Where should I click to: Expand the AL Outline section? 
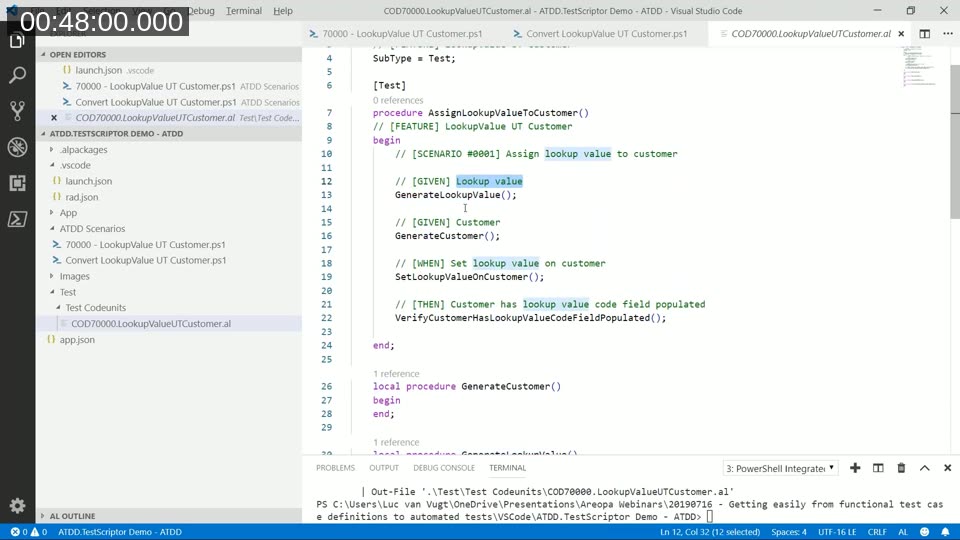[x=43, y=516]
